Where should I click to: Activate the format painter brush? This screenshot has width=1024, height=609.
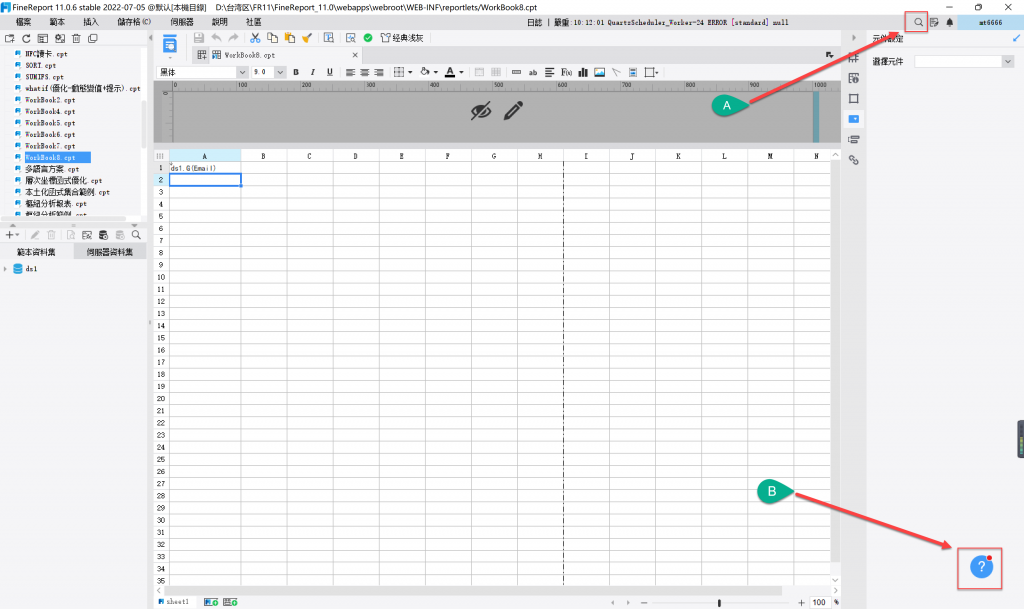(306, 38)
